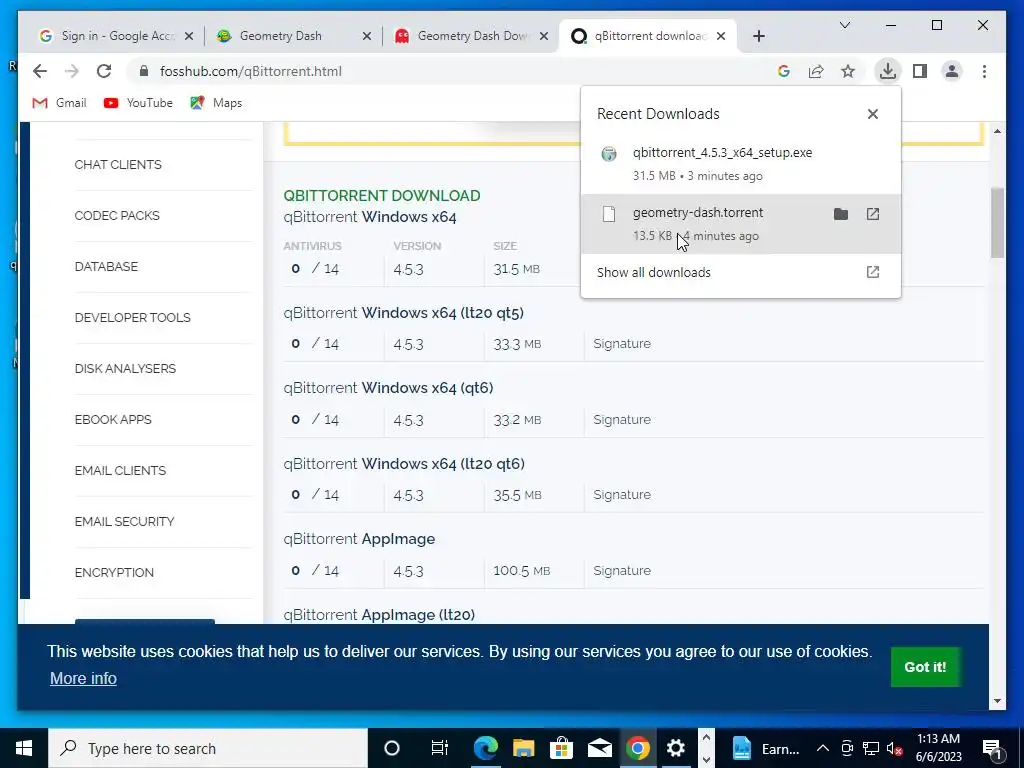Download qBittorrent AppImage link
The height and width of the screenshot is (768, 1024).
[359, 539]
